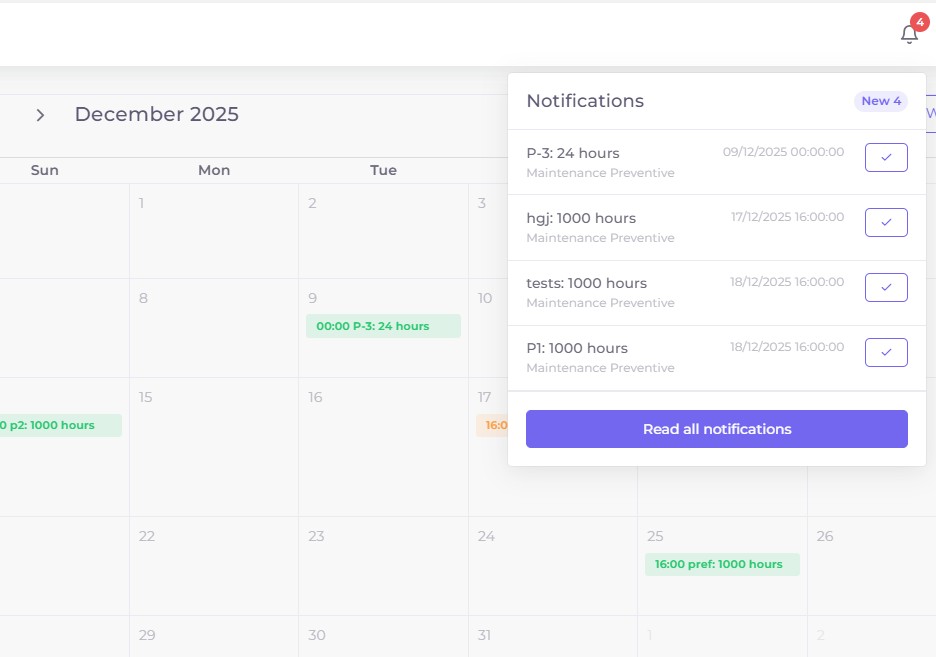The height and width of the screenshot is (657, 936).
Task: Click the notification bell icon
Action: (x=908, y=34)
